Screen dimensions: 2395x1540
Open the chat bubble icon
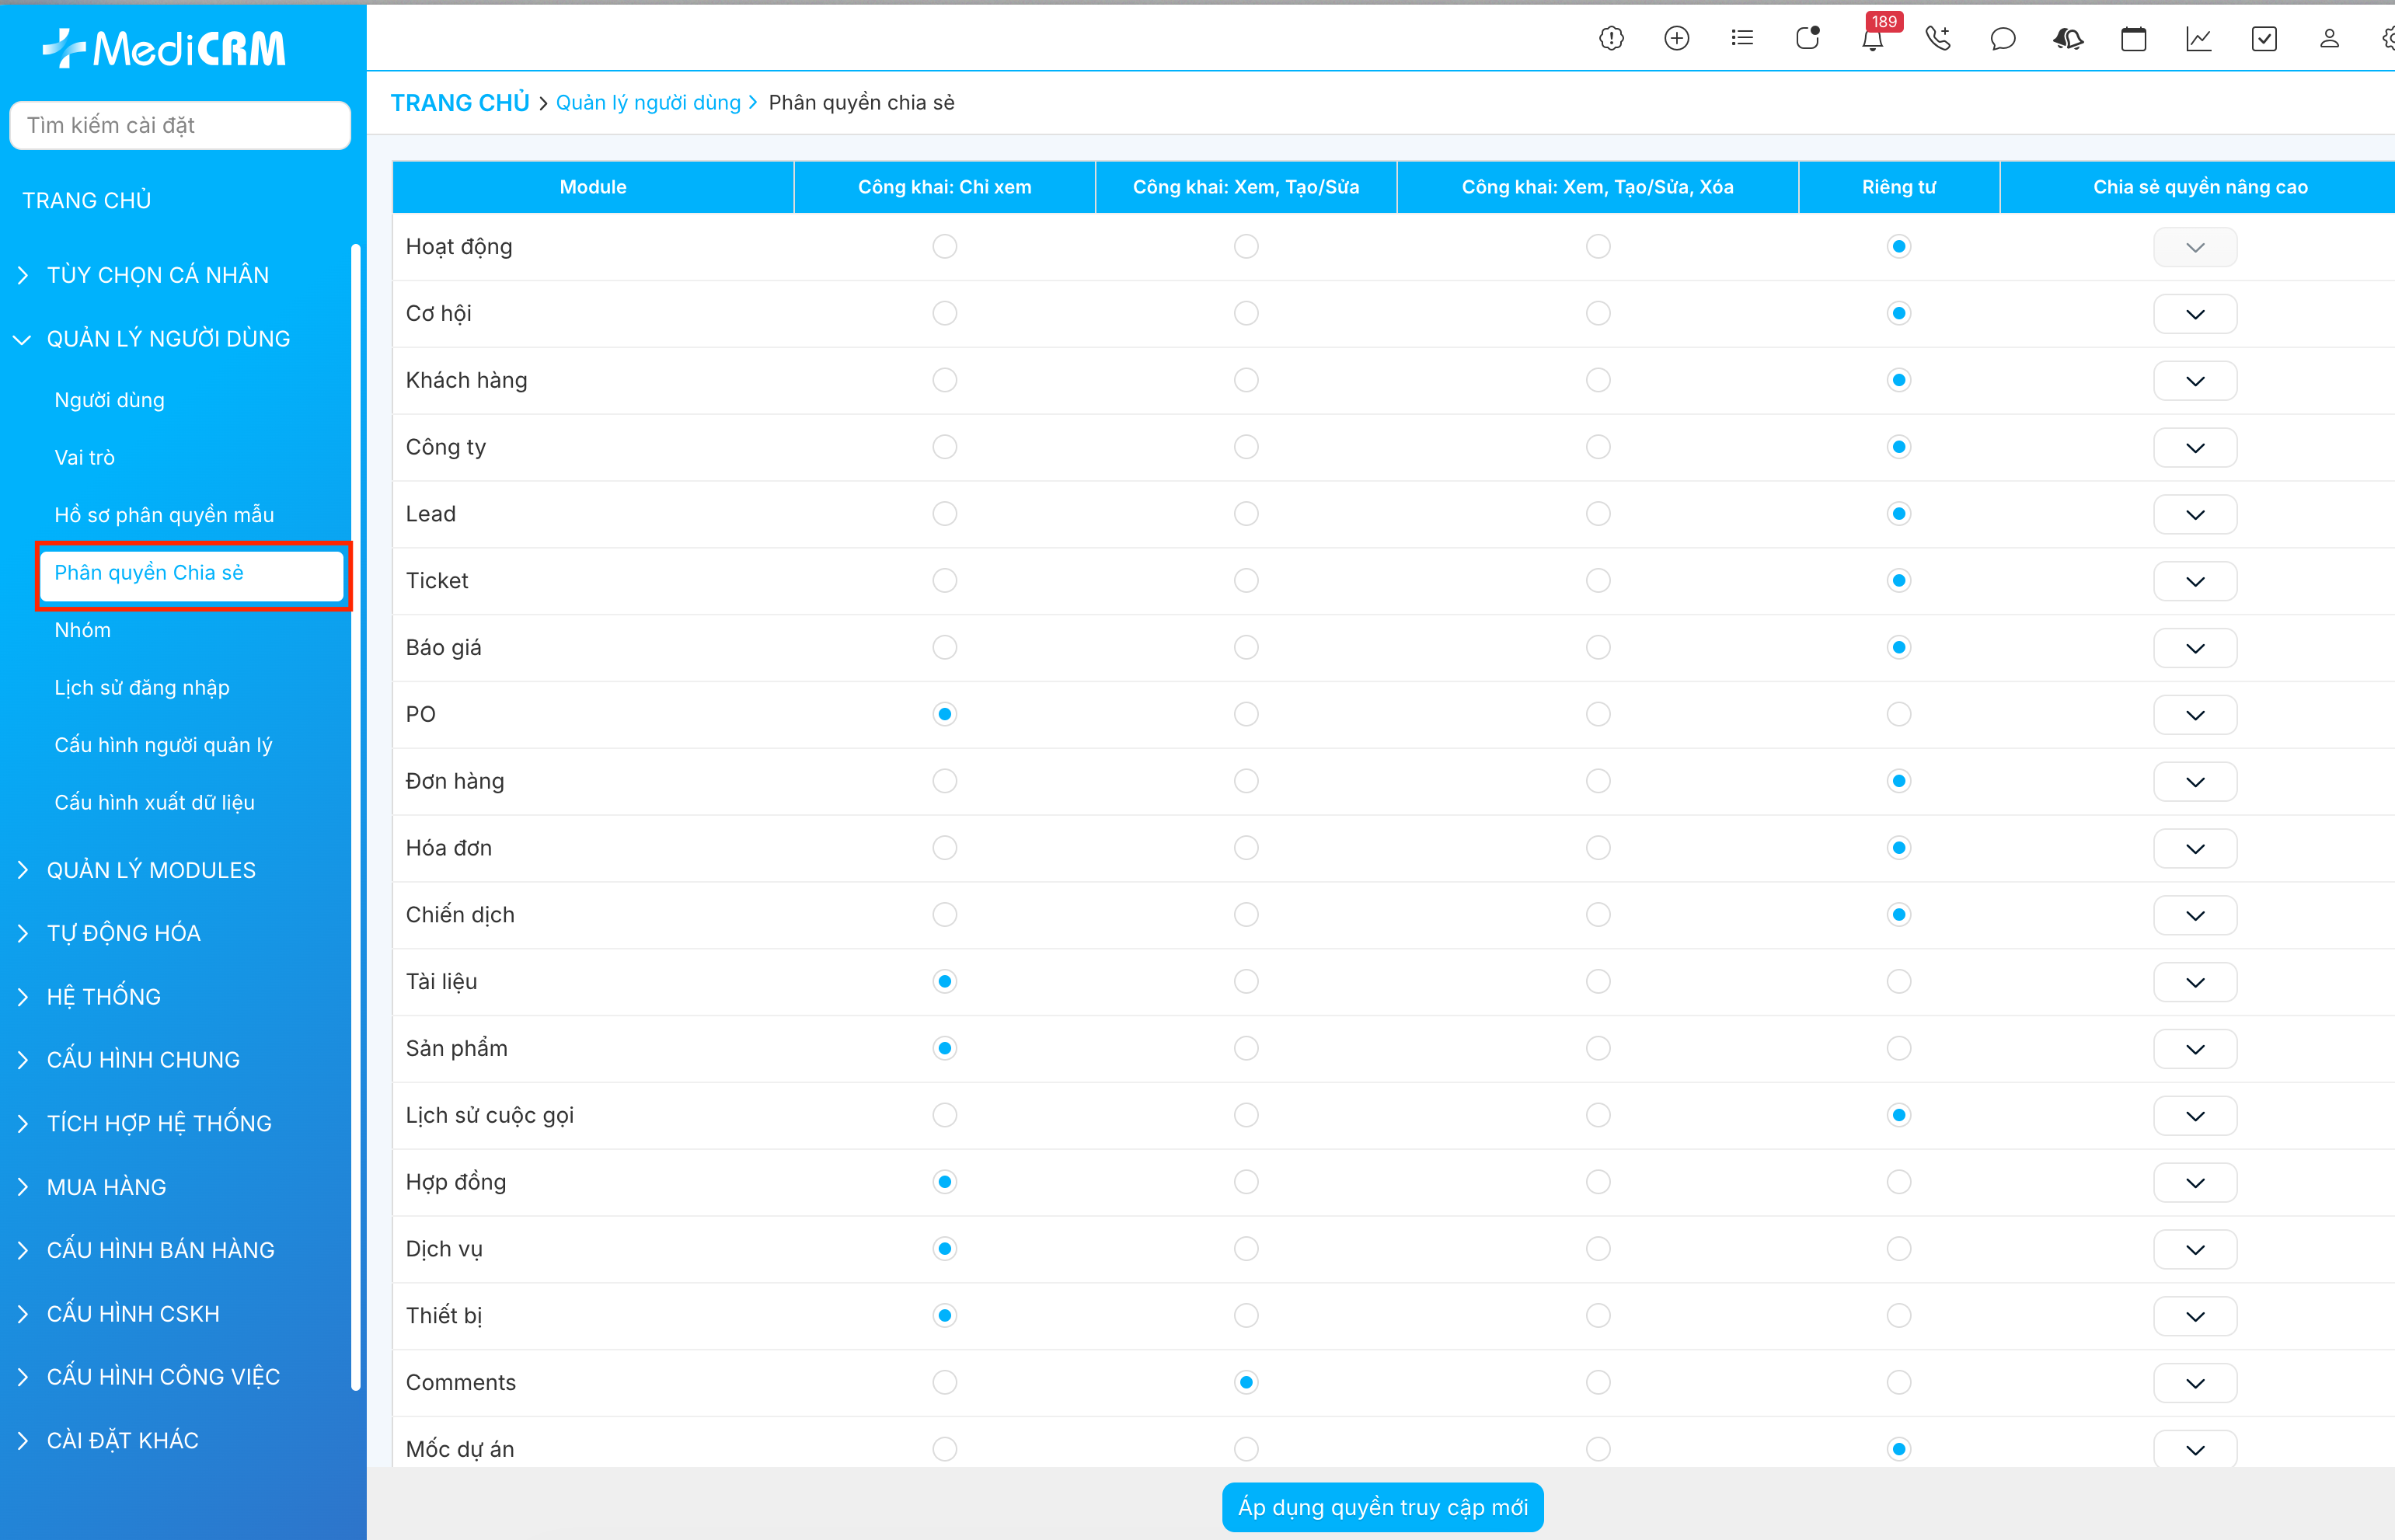2003,39
